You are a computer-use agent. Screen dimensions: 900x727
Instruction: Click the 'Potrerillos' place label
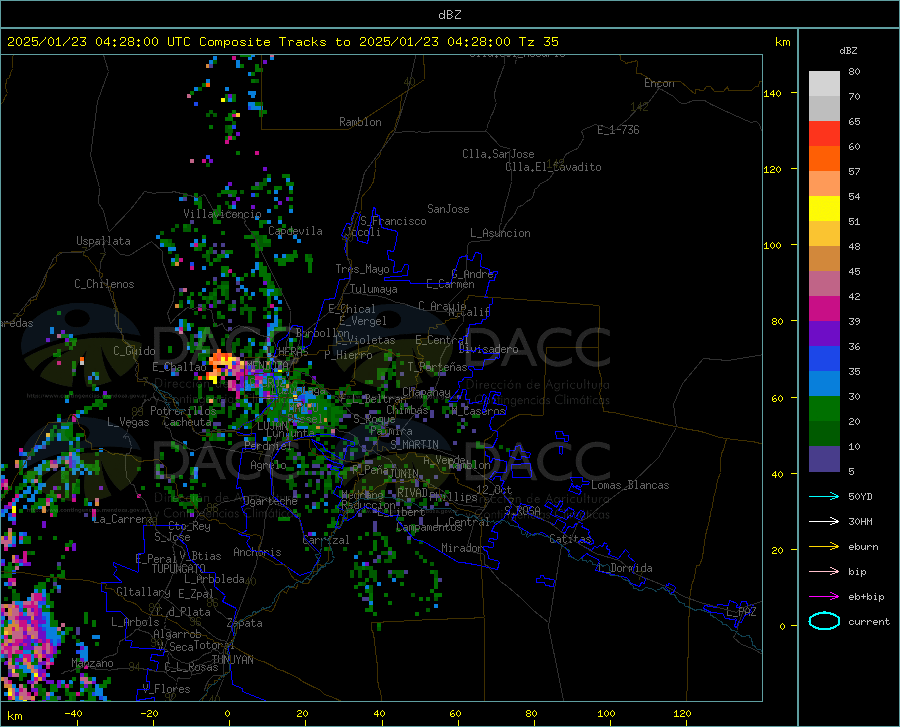point(183,411)
